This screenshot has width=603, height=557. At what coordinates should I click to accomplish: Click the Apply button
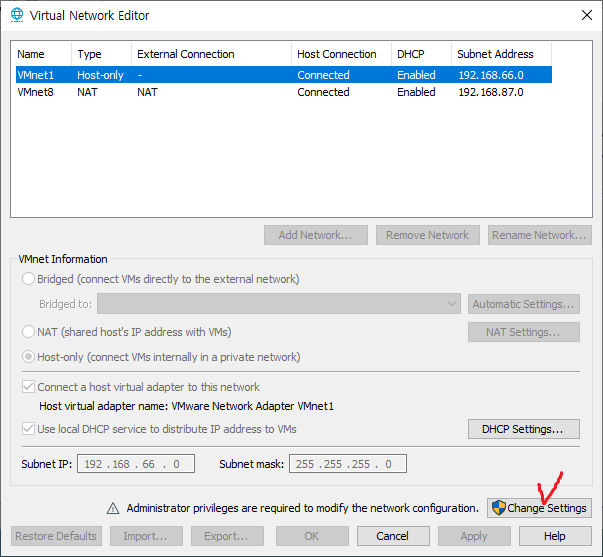click(474, 536)
